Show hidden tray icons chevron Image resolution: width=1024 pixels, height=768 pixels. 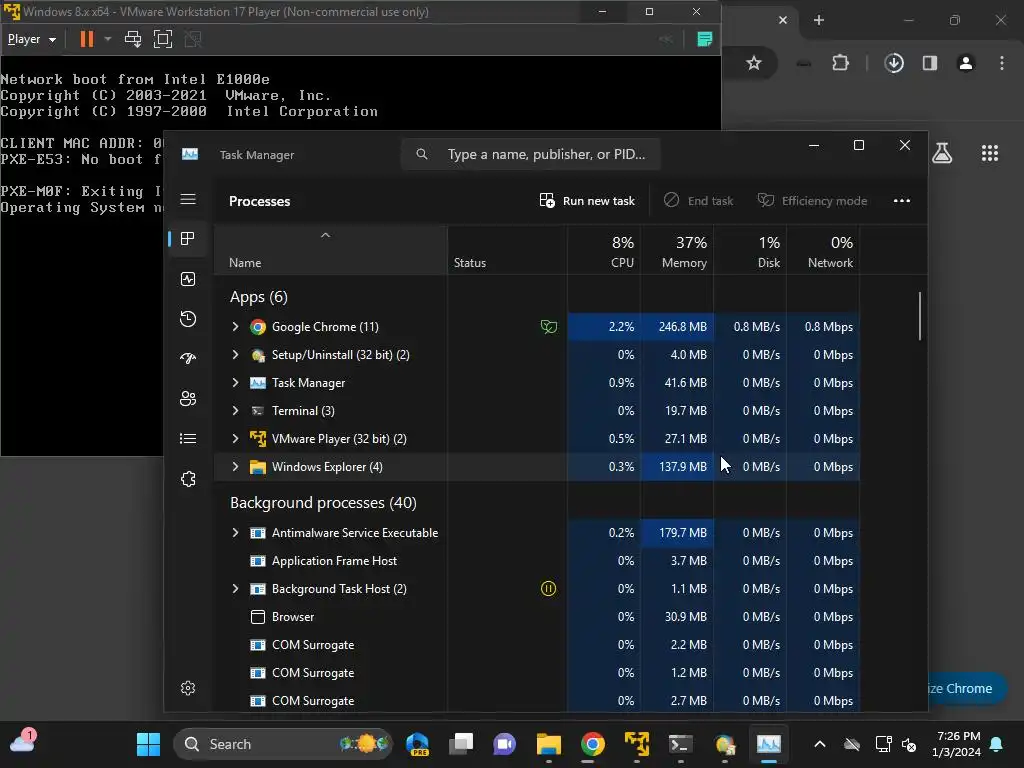pyautogui.click(x=820, y=744)
